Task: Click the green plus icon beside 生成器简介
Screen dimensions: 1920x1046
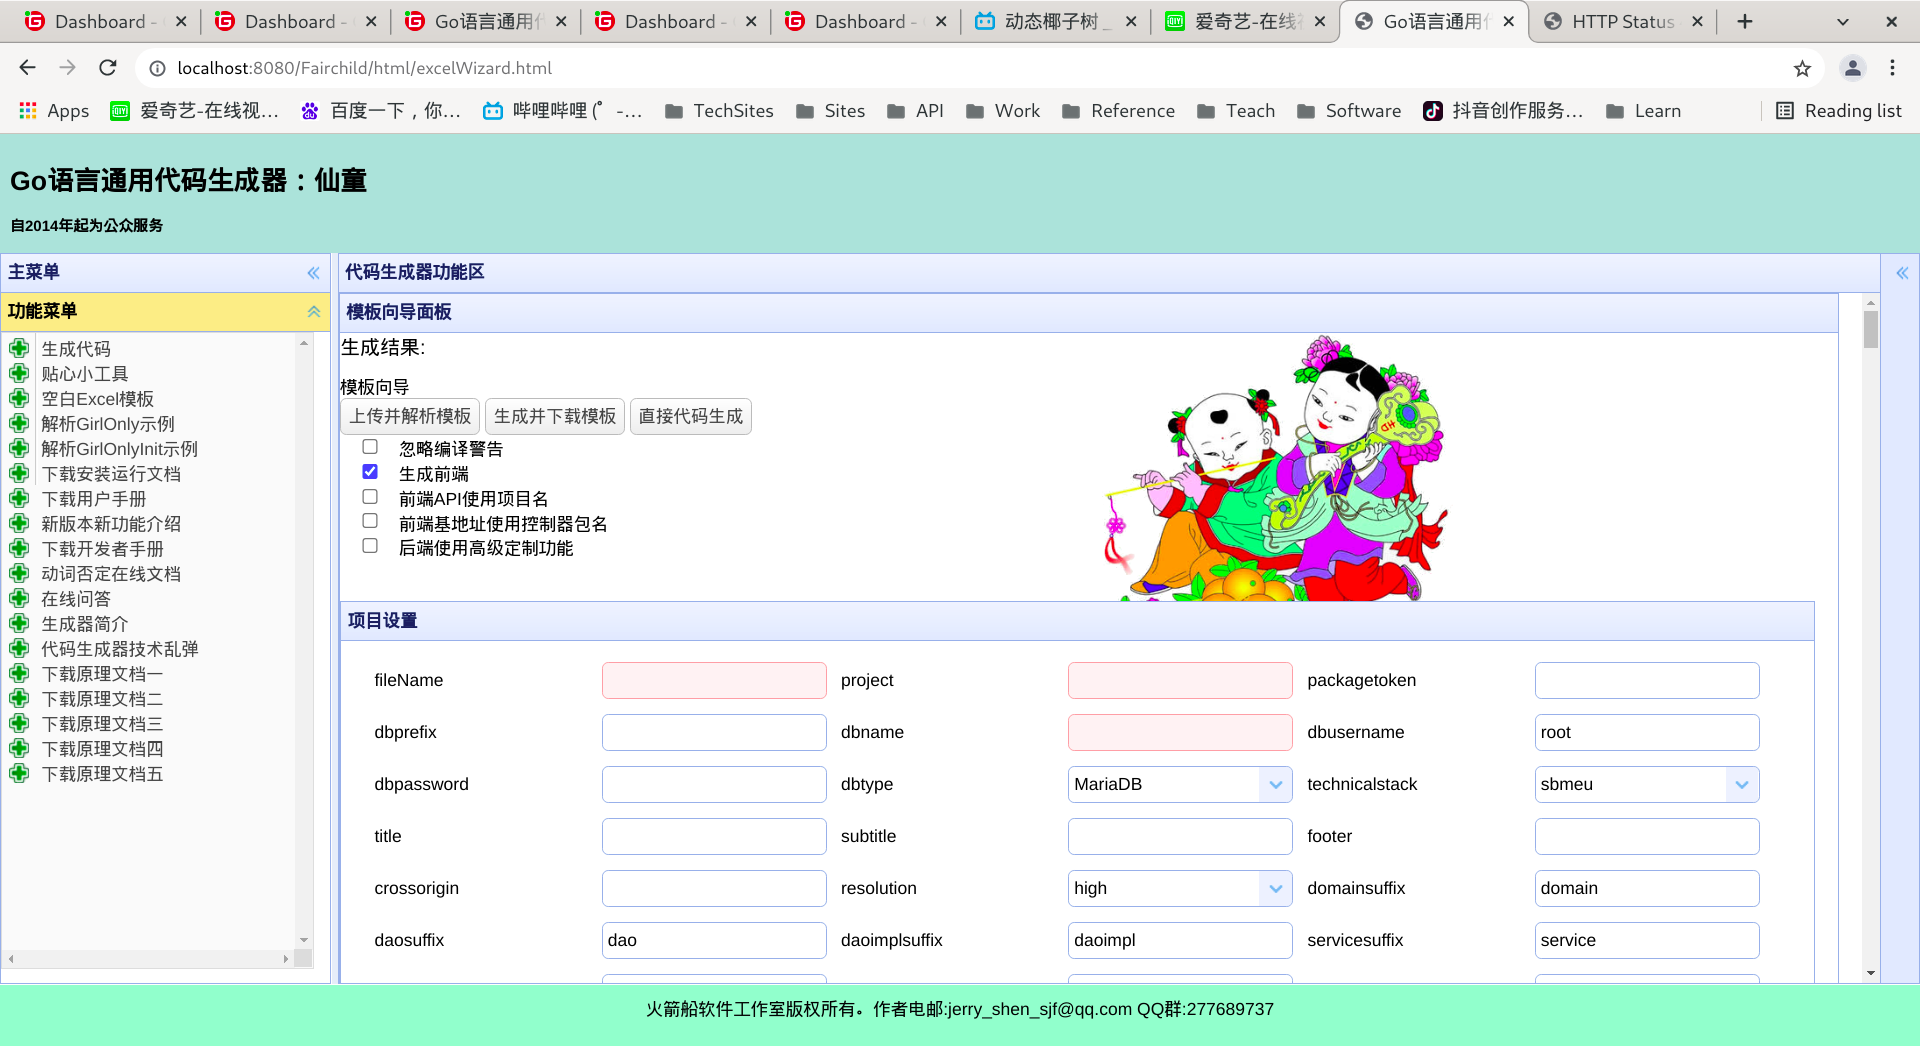Action: click(19, 623)
